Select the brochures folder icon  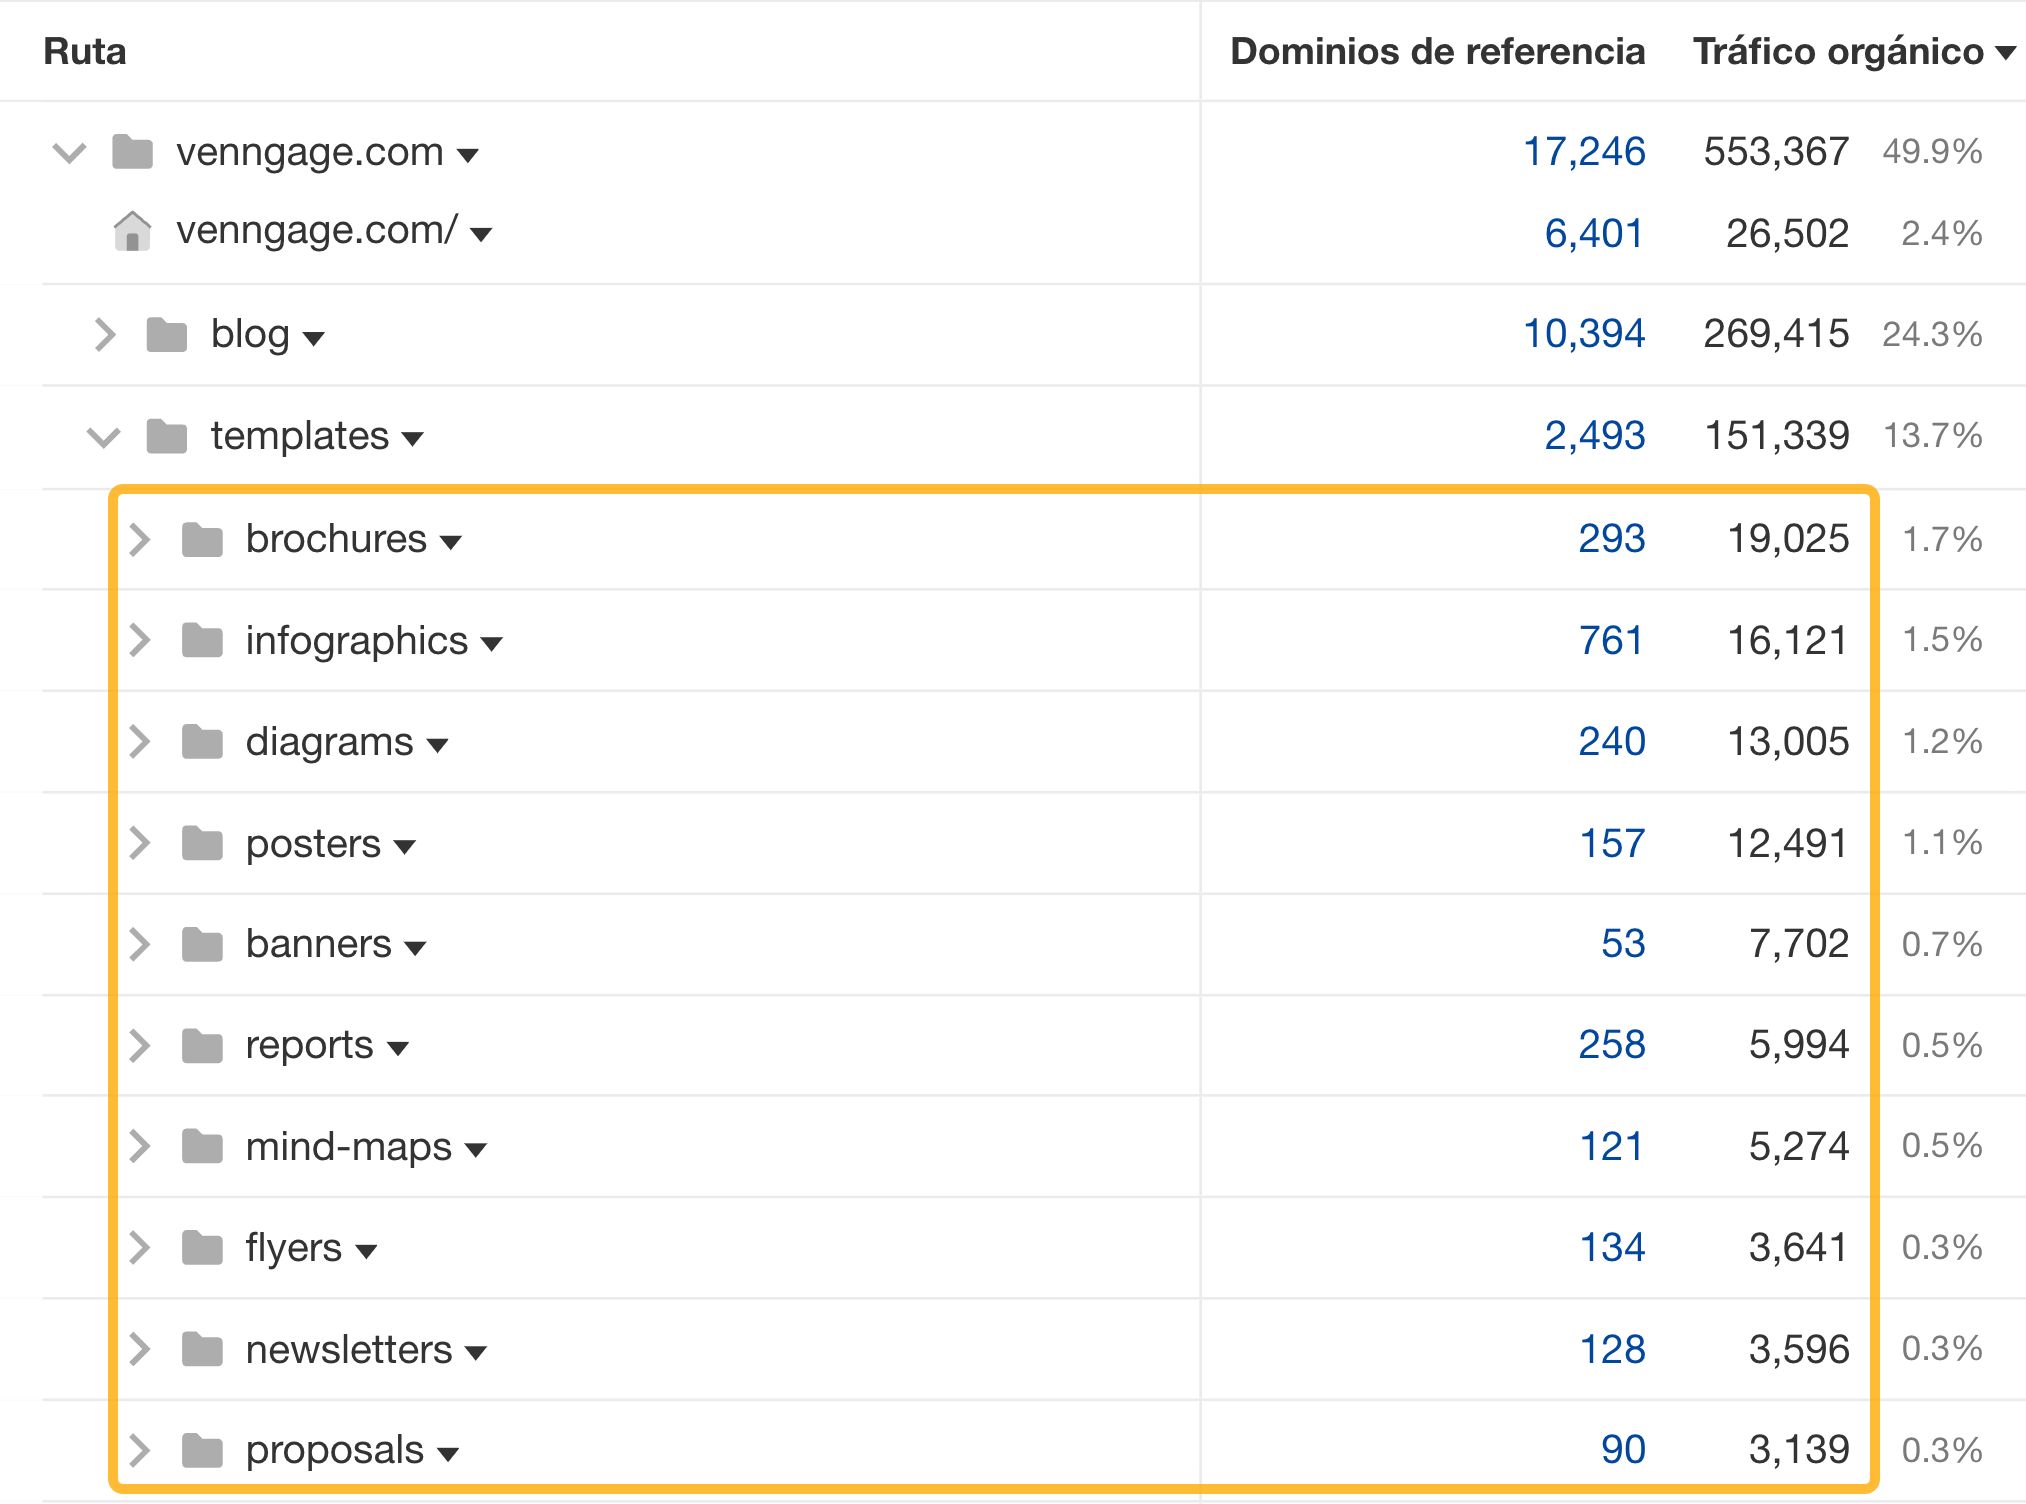coord(203,539)
